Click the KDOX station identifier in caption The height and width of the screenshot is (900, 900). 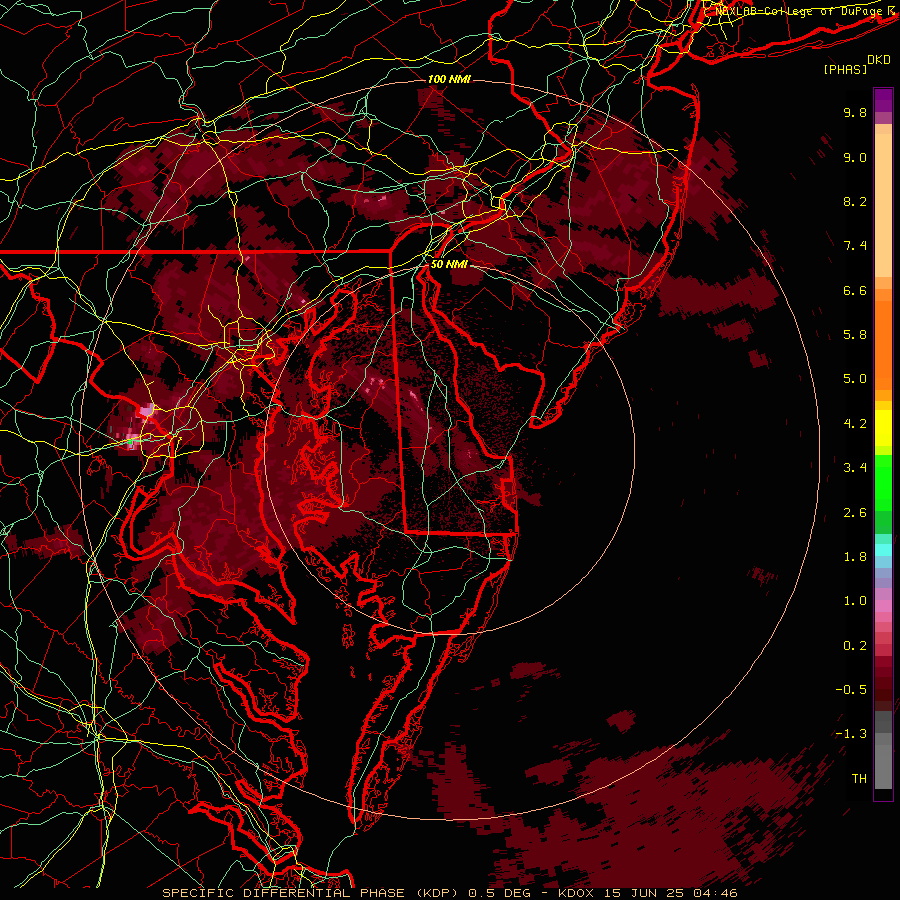(577, 893)
